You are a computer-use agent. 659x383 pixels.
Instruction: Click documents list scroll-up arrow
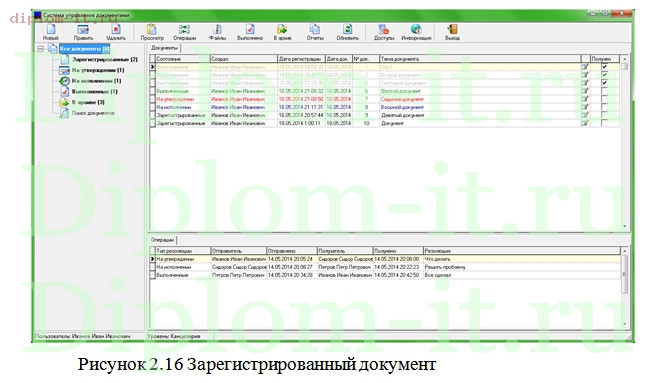[625, 59]
